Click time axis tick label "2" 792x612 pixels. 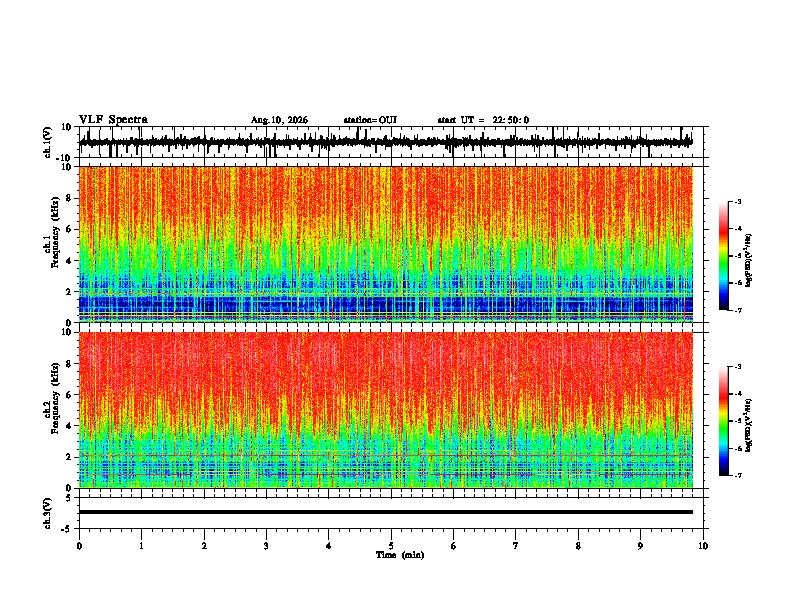204,546
